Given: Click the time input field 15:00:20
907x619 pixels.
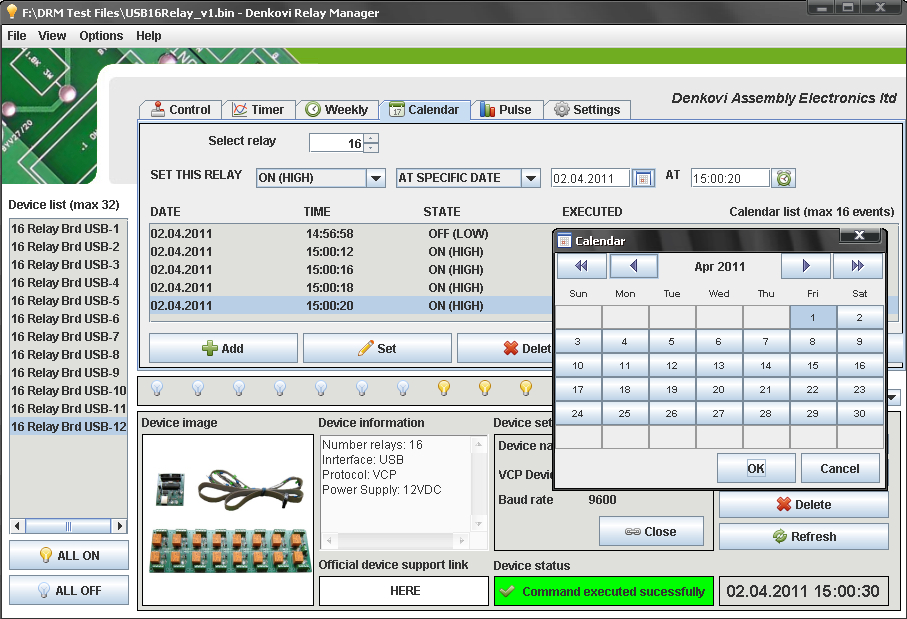Looking at the screenshot, I should (x=731, y=178).
